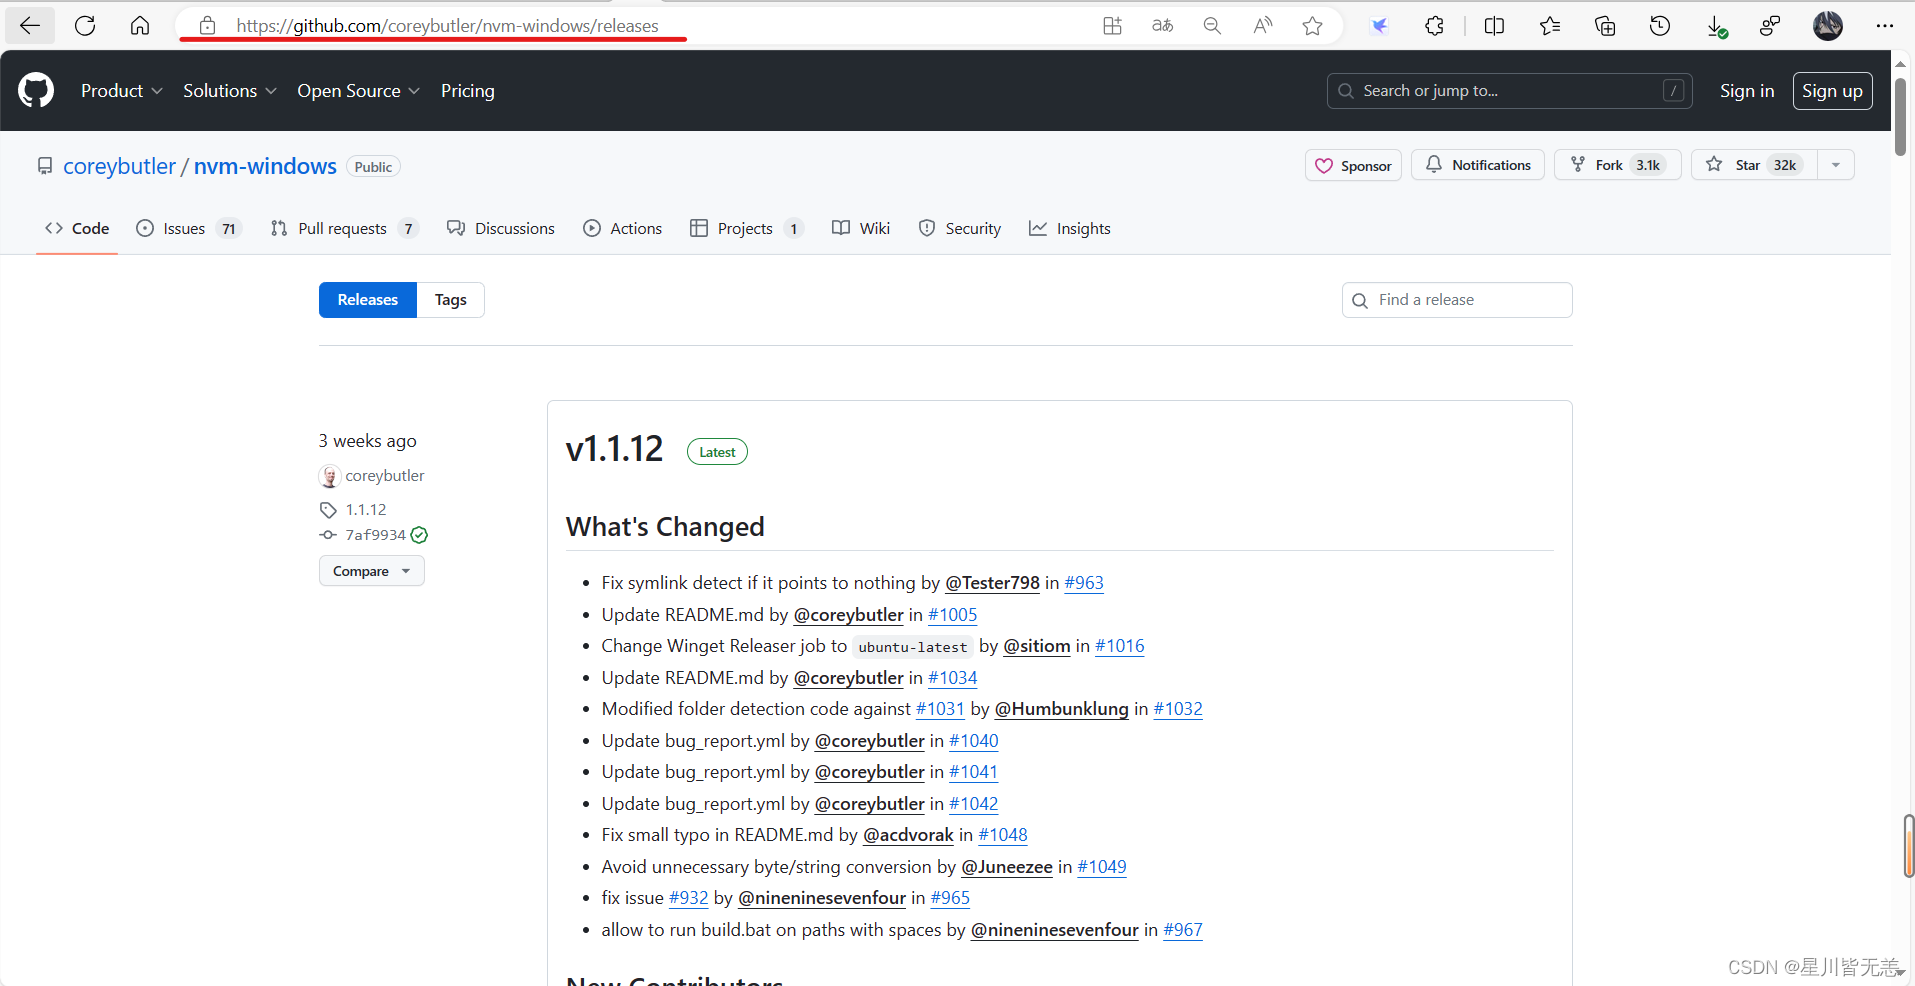
Task: Click the coreybutler author avatar
Action: (x=330, y=476)
